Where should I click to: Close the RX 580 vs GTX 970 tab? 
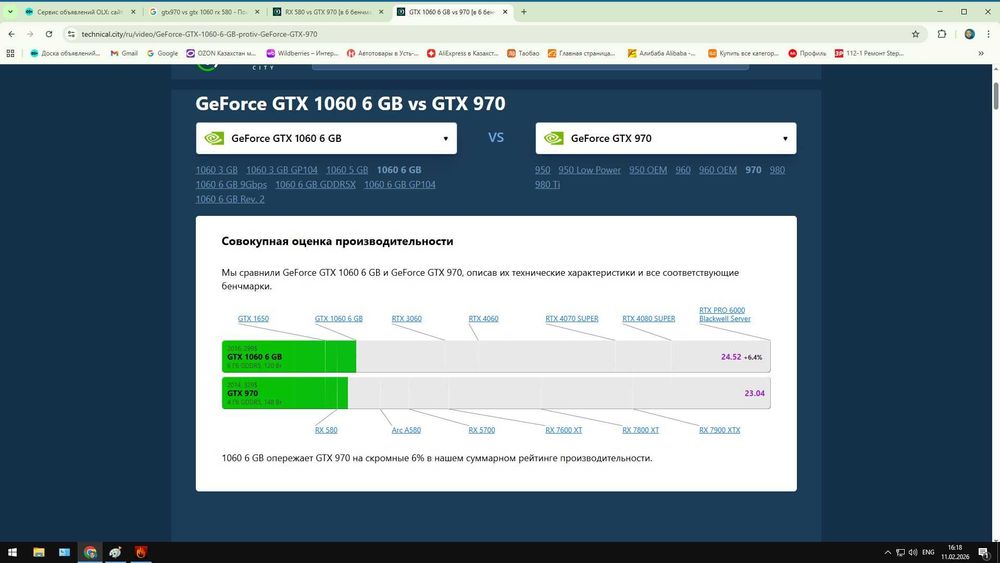coord(381,11)
